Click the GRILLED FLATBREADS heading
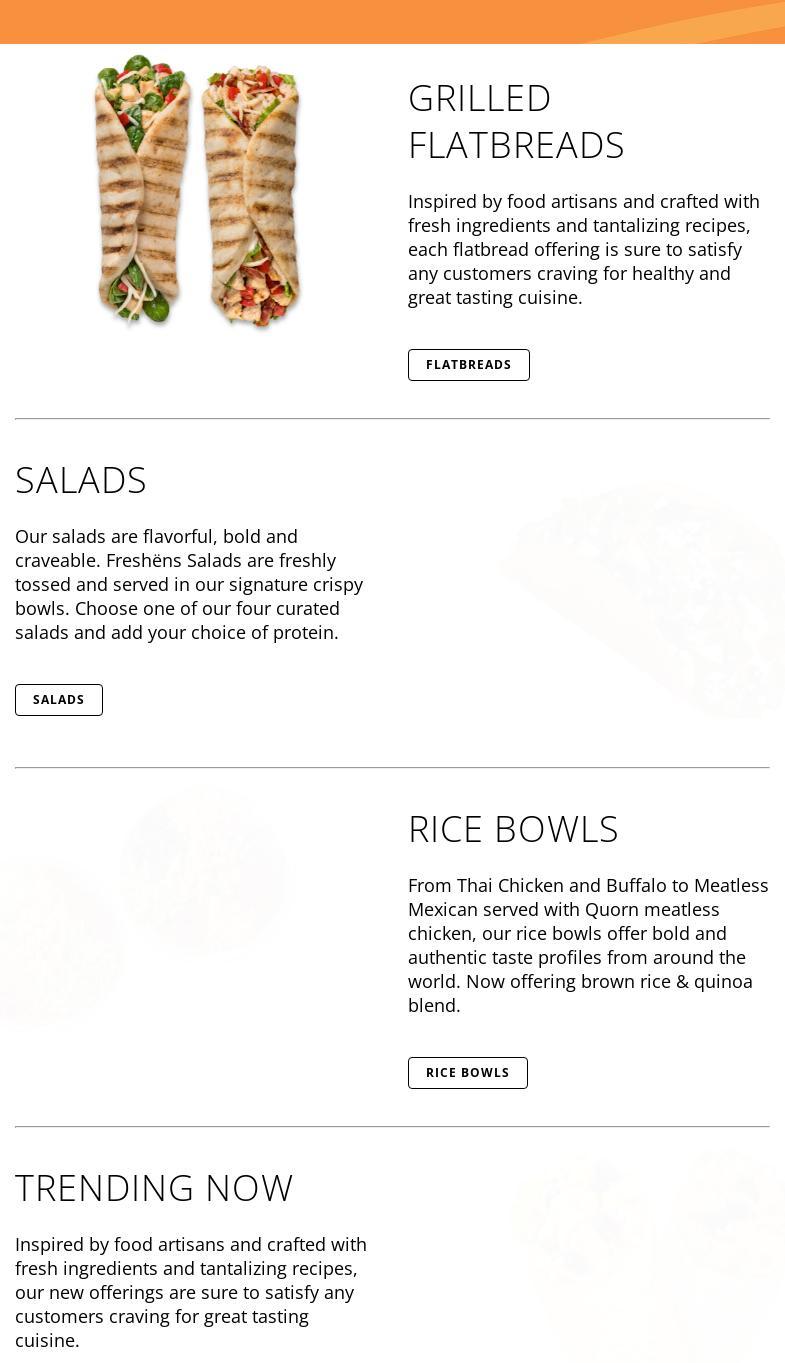Viewport: 785px width, 1363px height. tap(516, 120)
